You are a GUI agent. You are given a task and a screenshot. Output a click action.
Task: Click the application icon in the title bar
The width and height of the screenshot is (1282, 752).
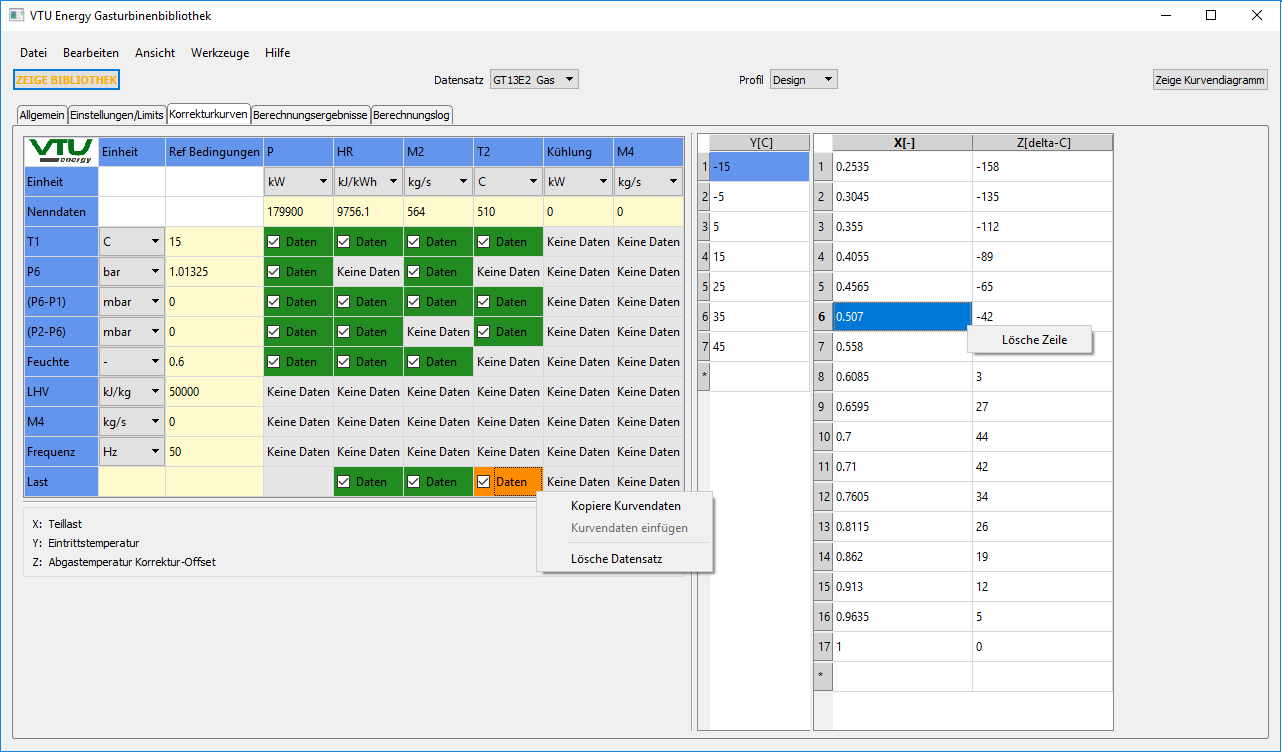pos(16,16)
